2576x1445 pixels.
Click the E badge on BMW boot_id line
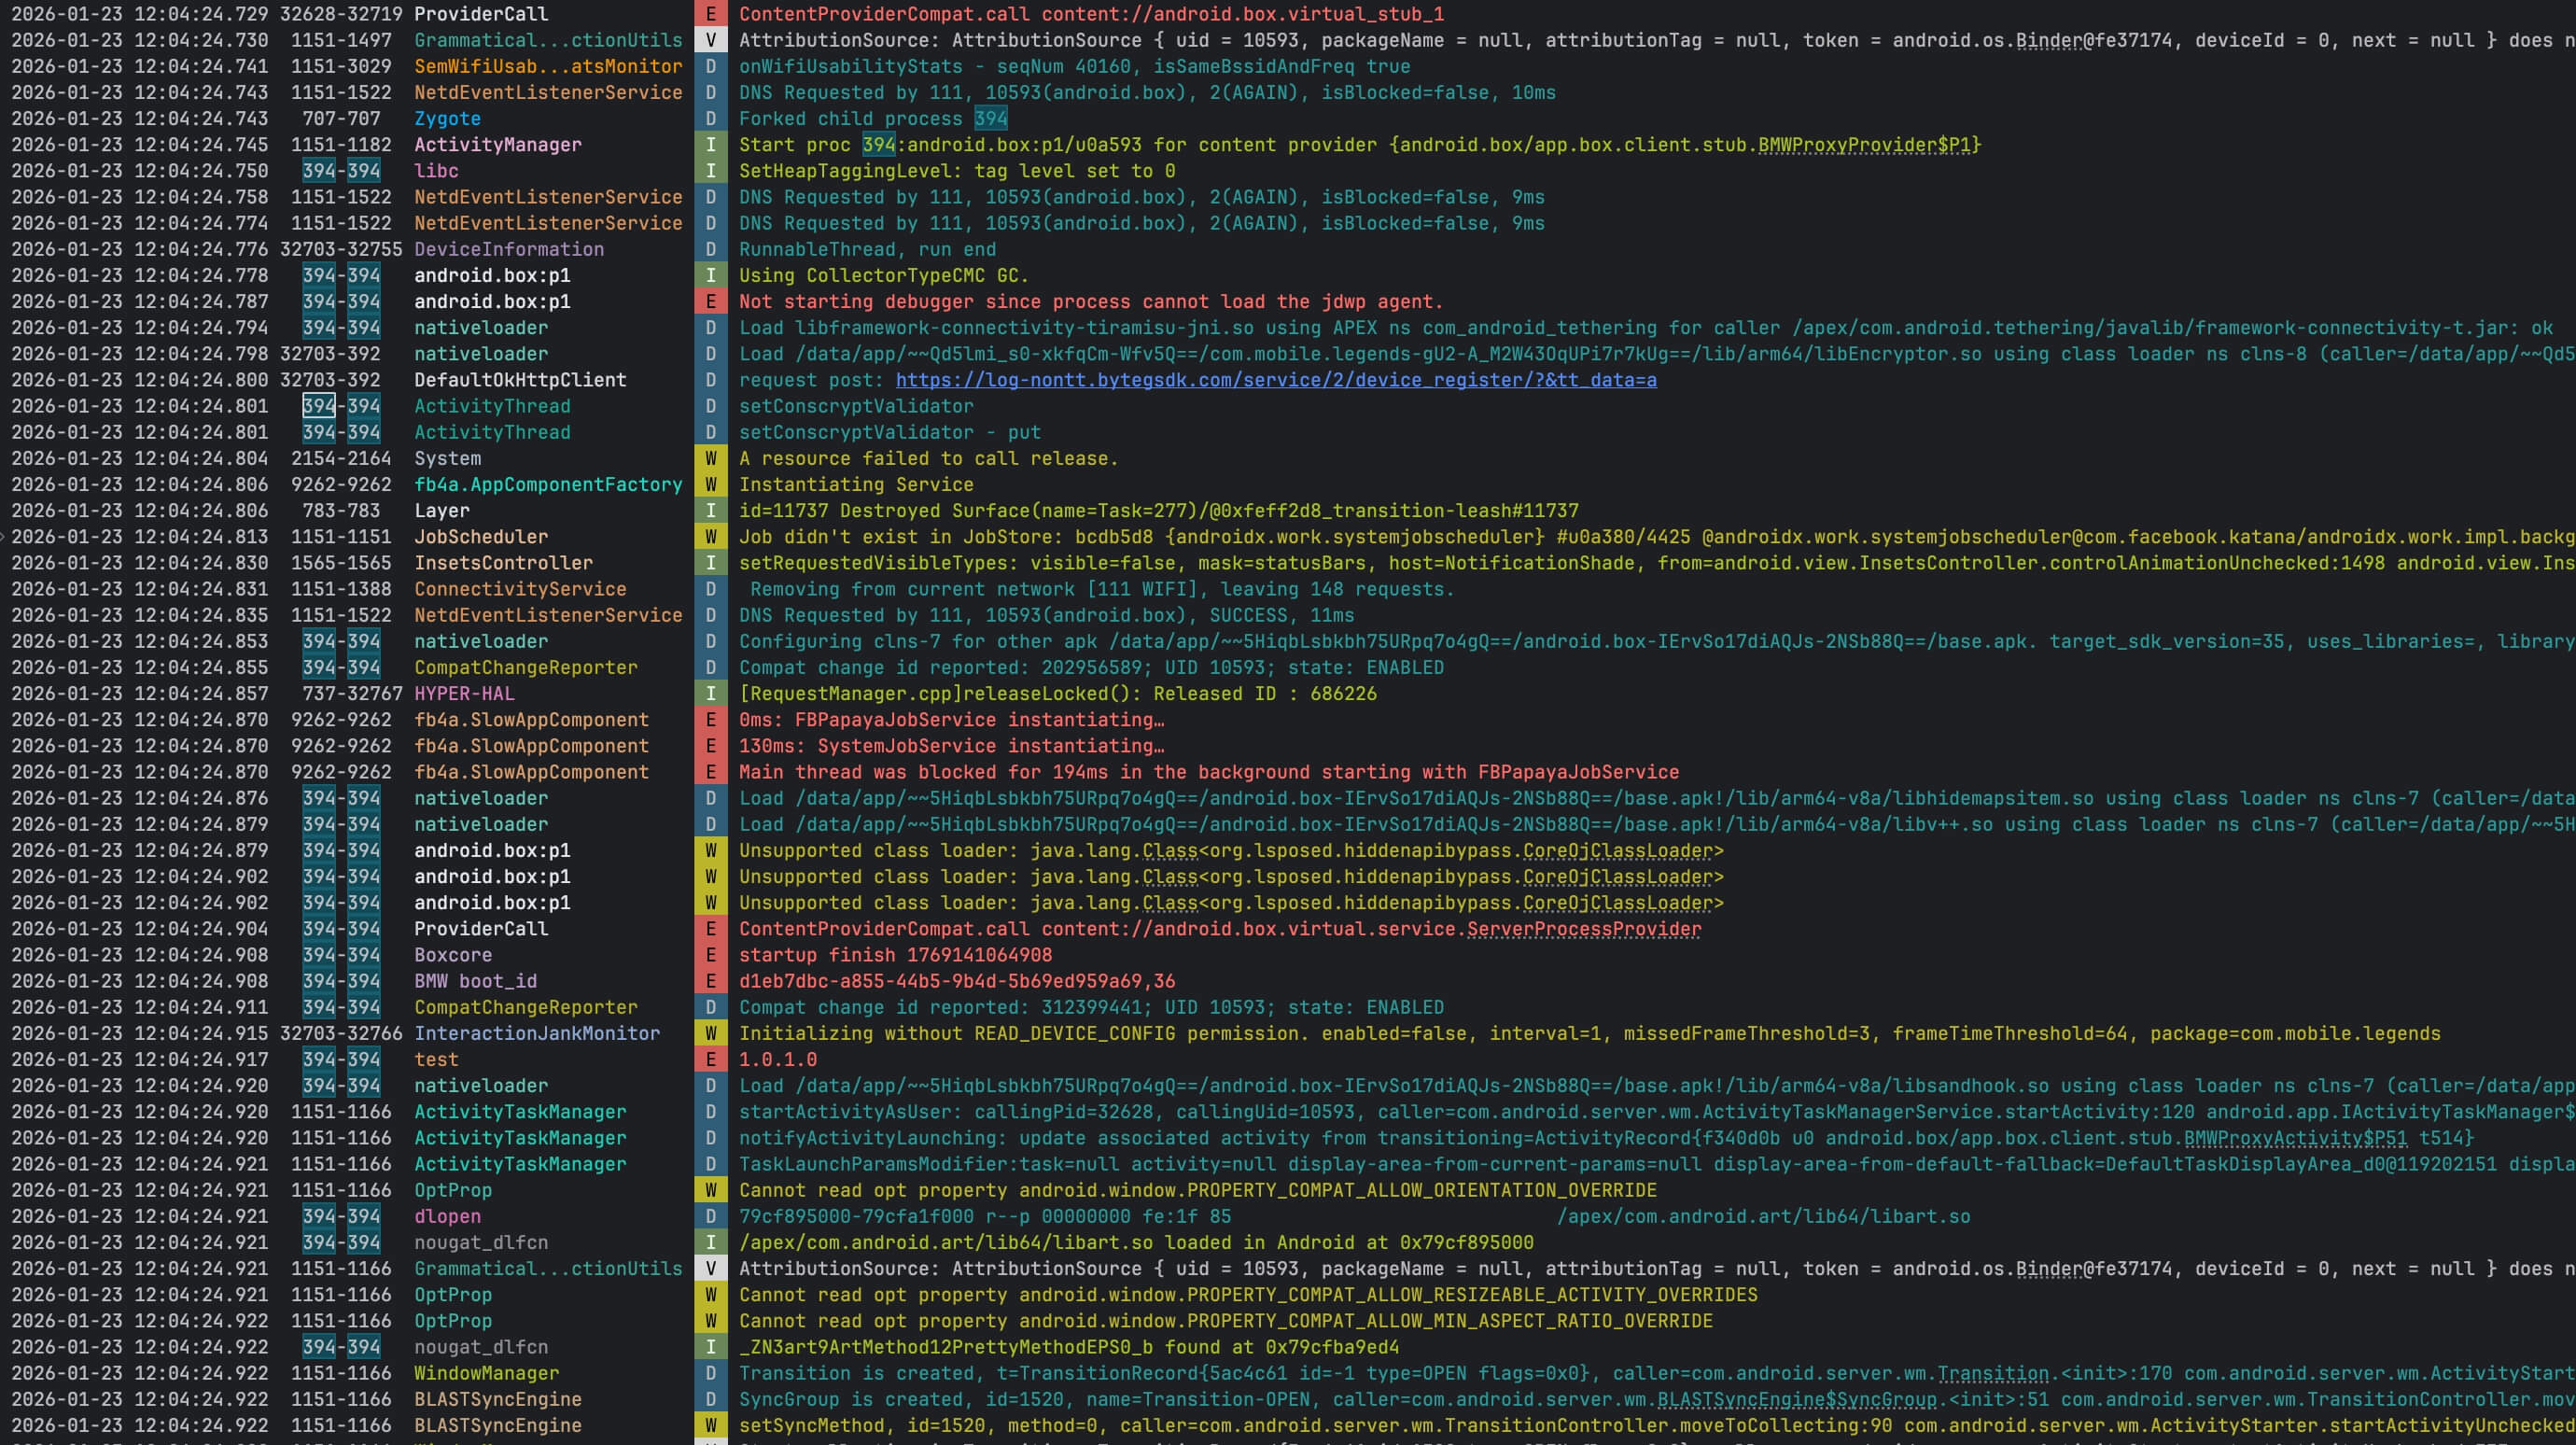[710, 981]
